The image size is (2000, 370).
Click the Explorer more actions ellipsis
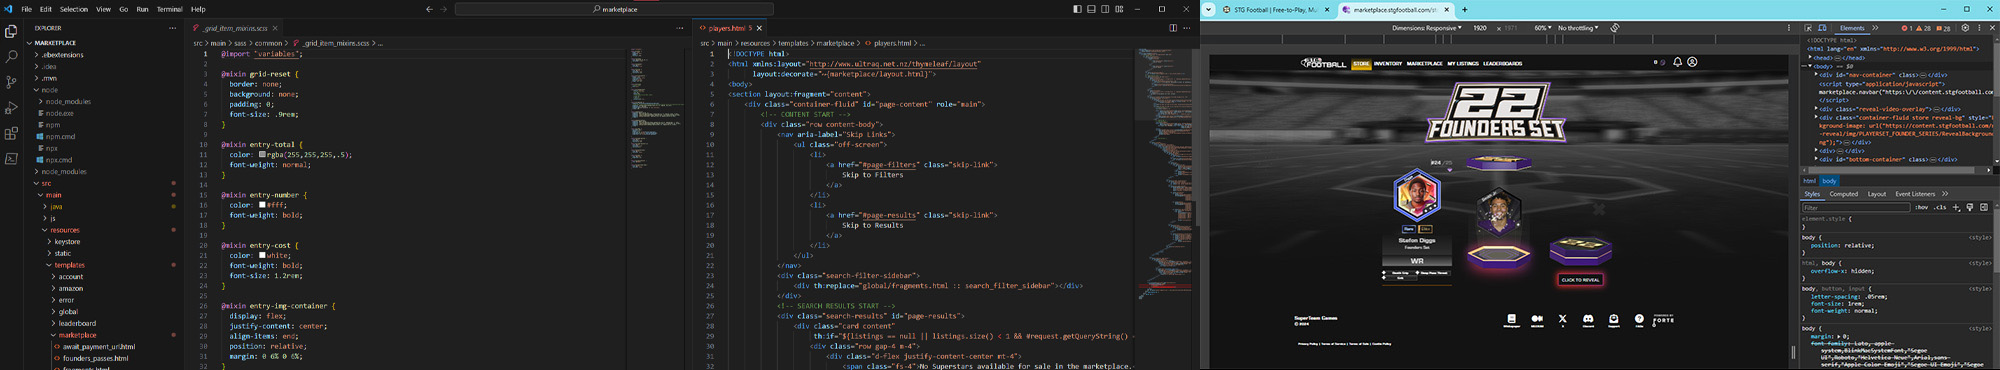[173, 28]
